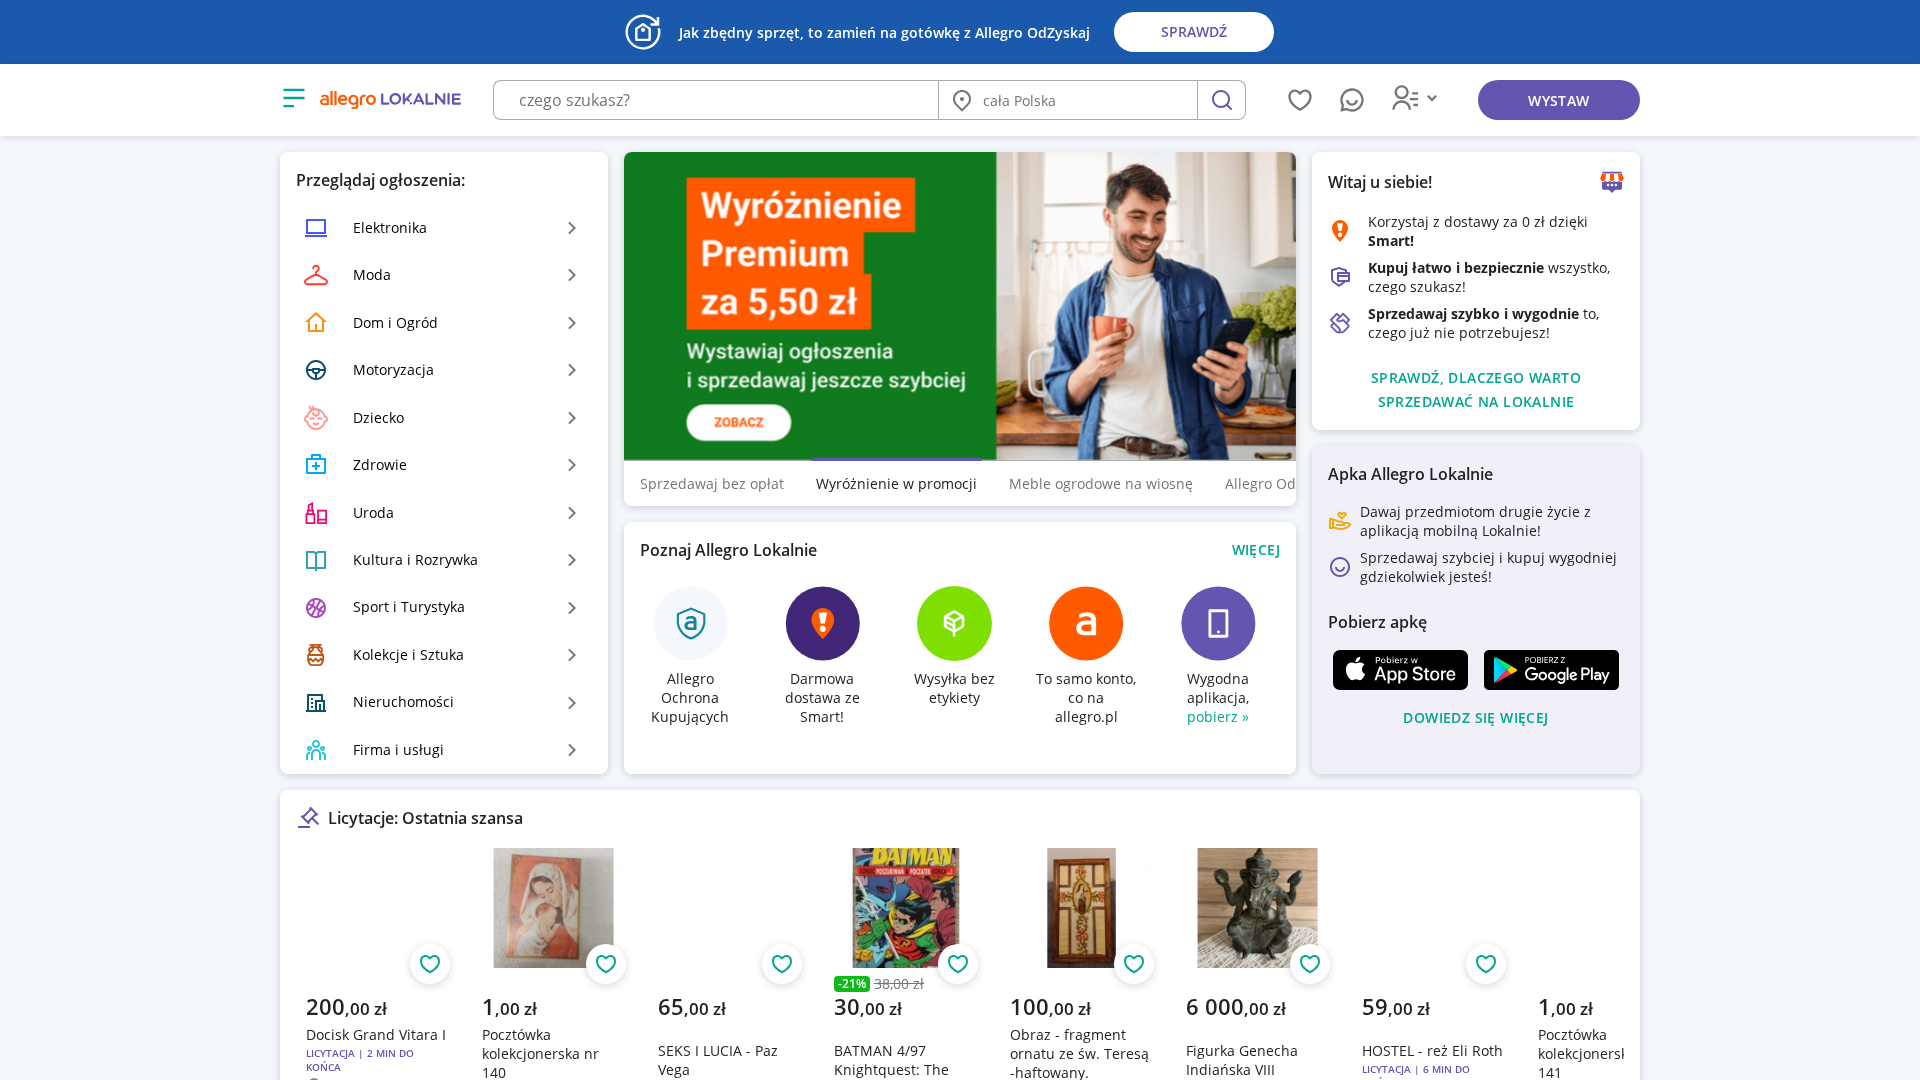1920x1080 pixels.
Task: Click the Zdrowie first aid icon
Action: [316, 465]
